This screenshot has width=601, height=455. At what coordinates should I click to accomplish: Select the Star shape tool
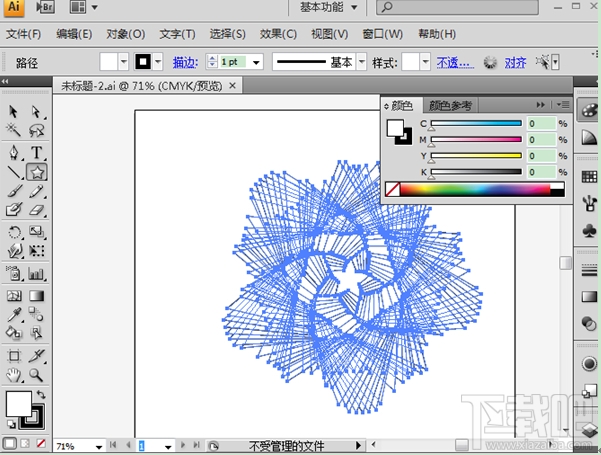click(x=37, y=172)
